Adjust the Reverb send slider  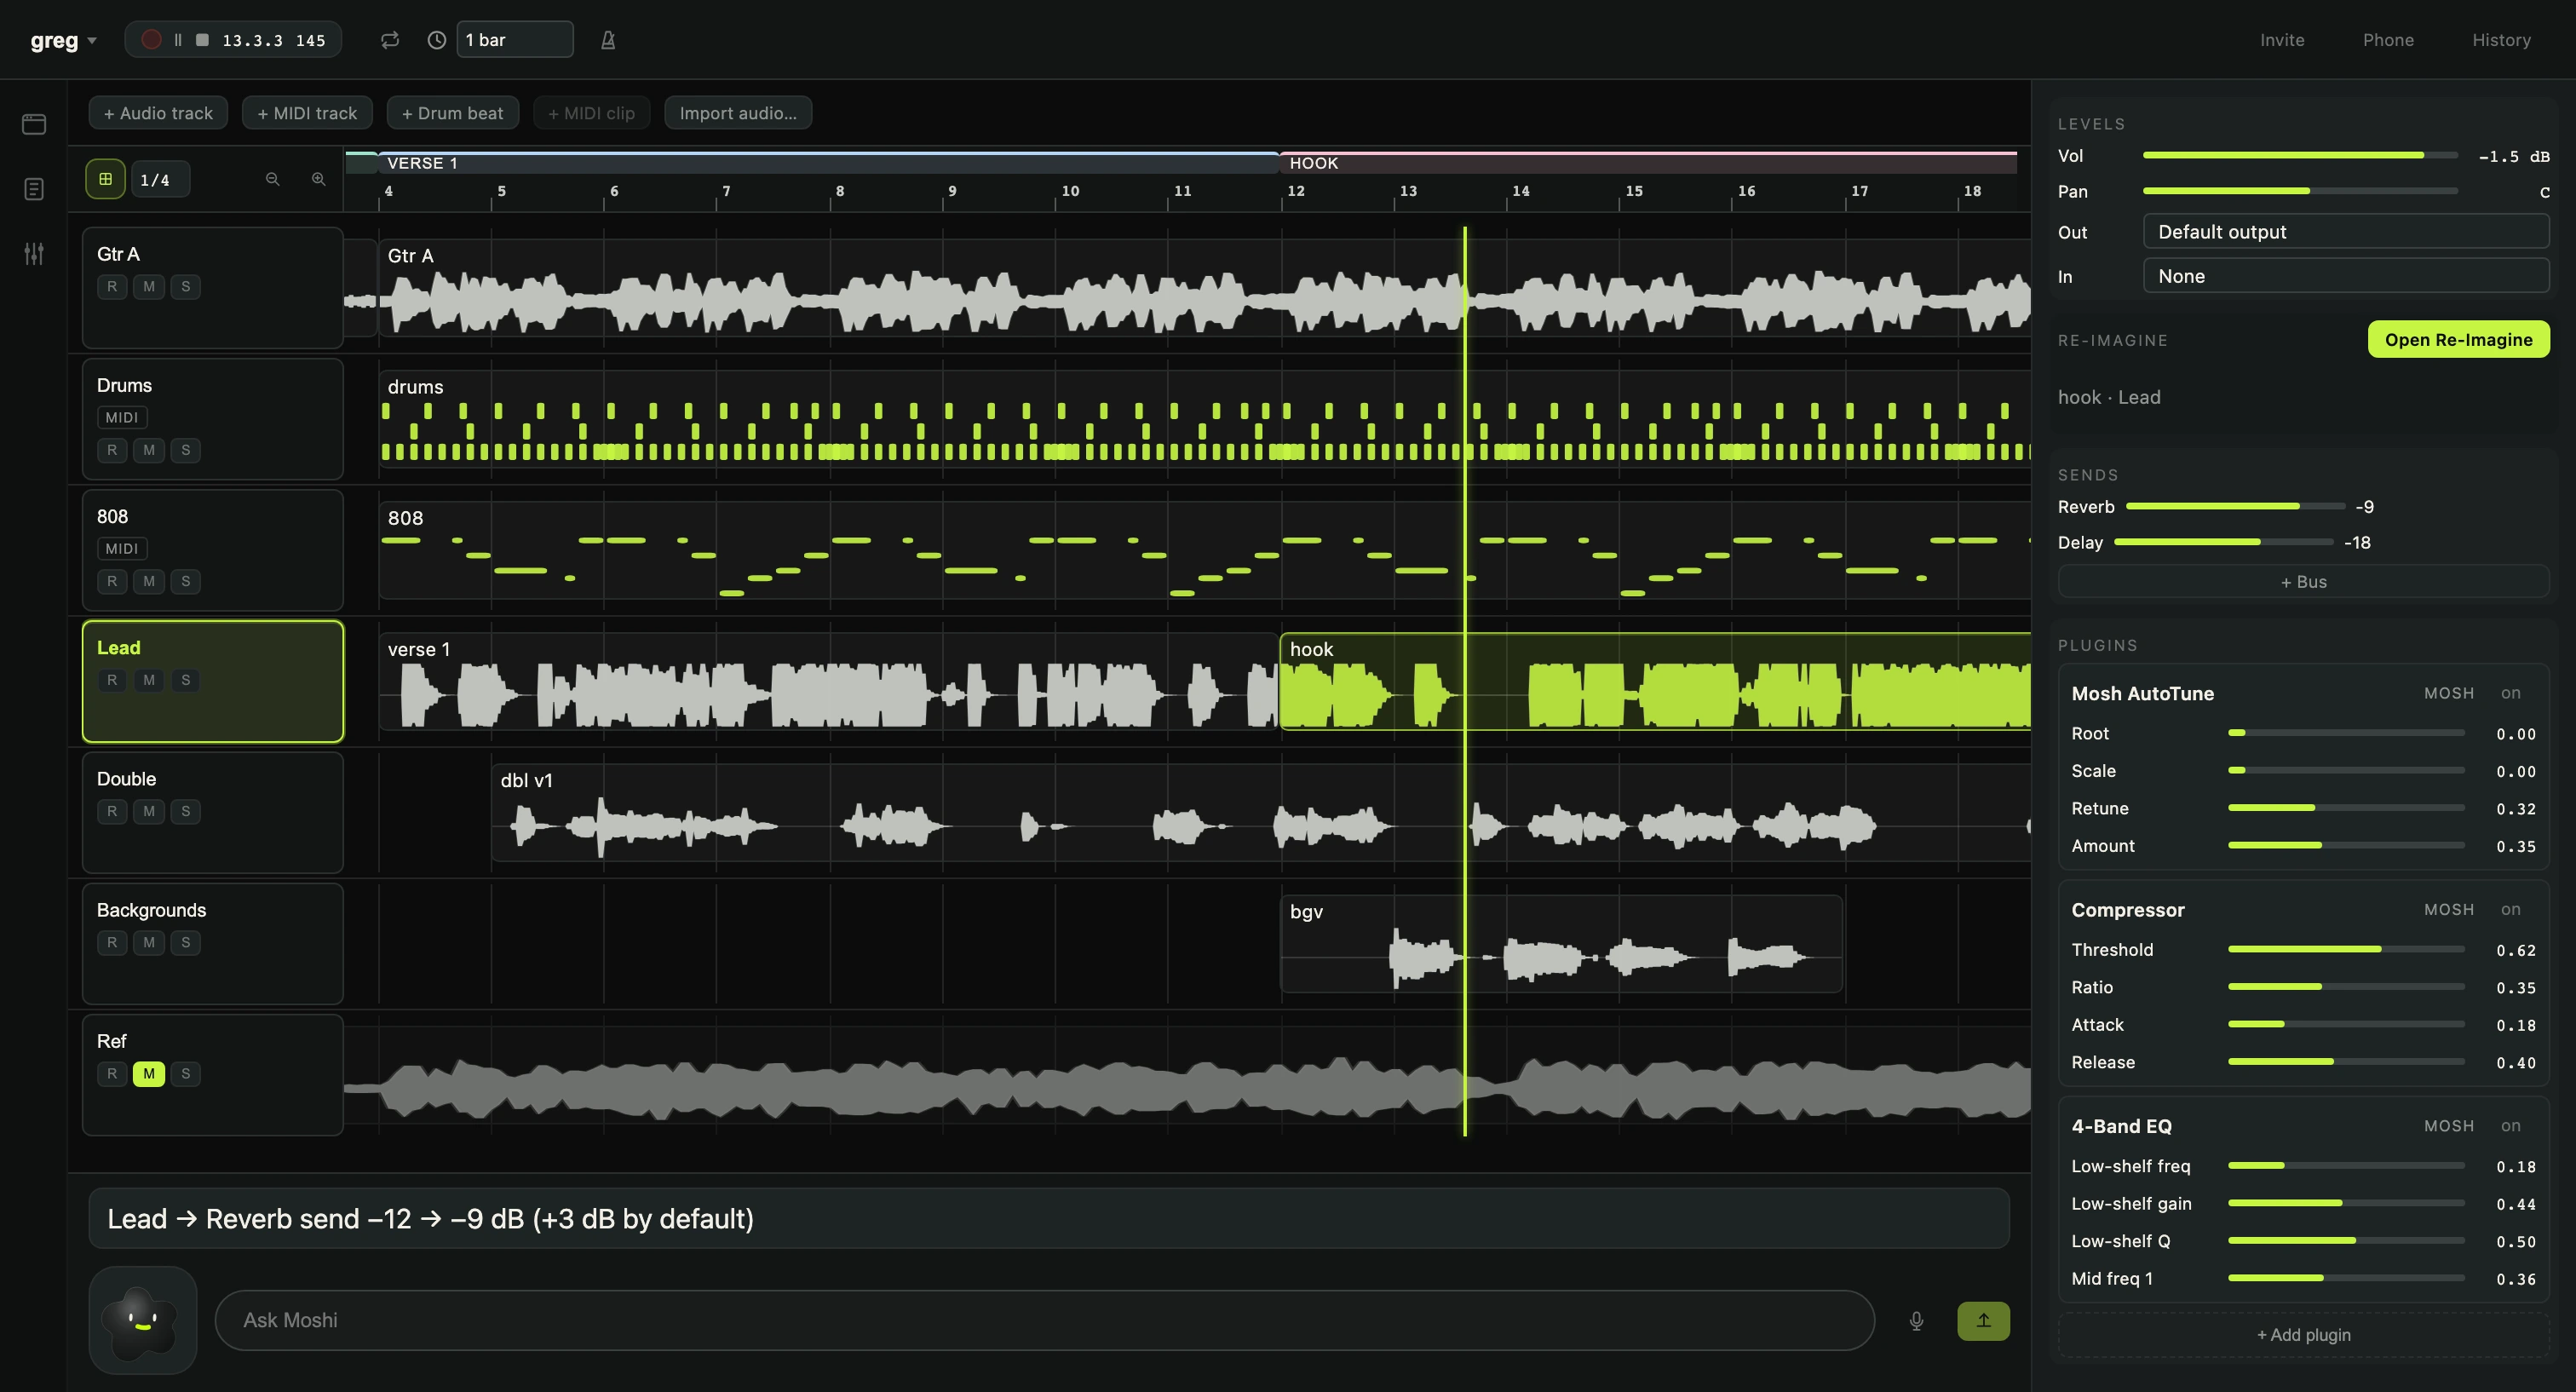(x=2235, y=507)
